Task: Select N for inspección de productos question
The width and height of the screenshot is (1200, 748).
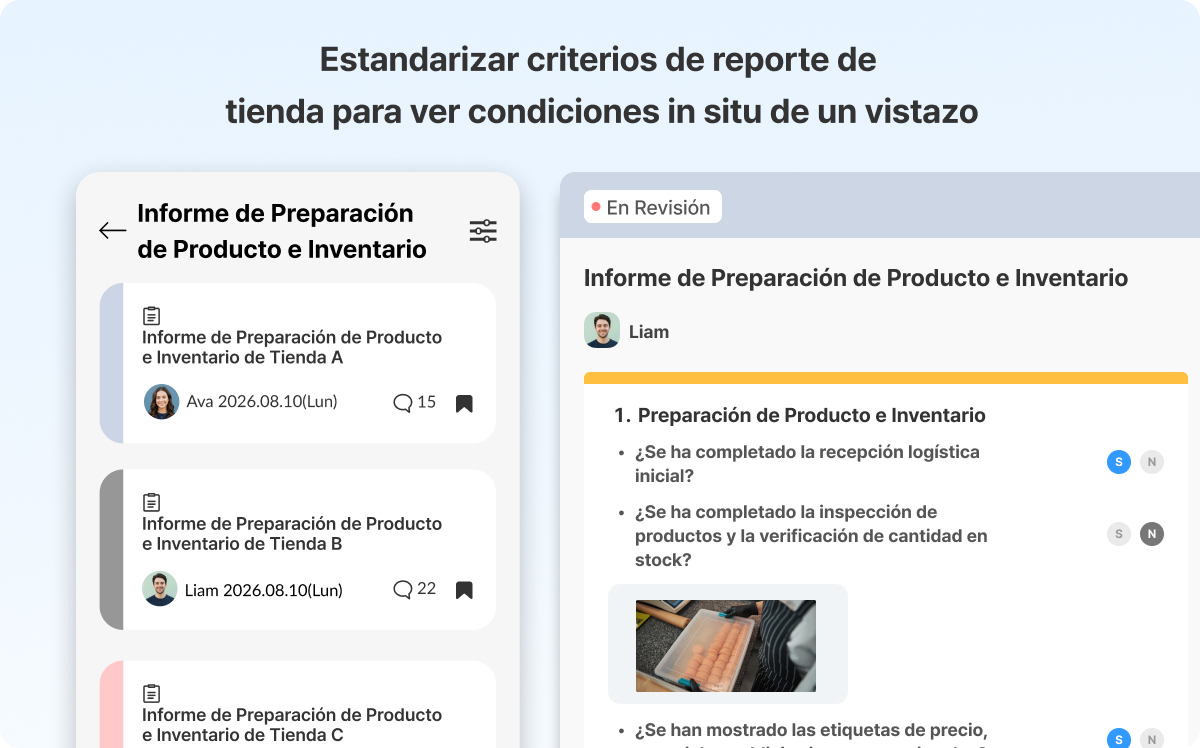Action: pos(1152,534)
